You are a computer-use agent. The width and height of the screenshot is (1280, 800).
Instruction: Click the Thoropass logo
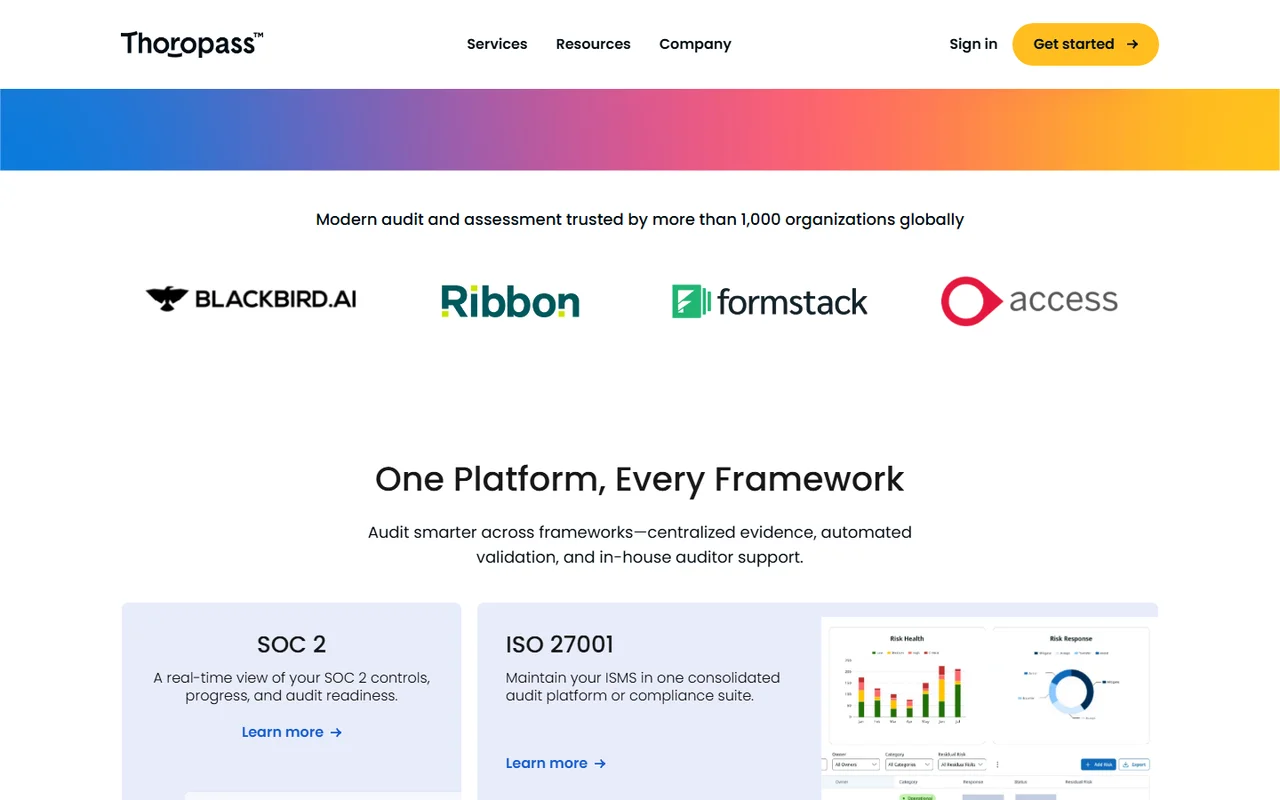pos(192,44)
